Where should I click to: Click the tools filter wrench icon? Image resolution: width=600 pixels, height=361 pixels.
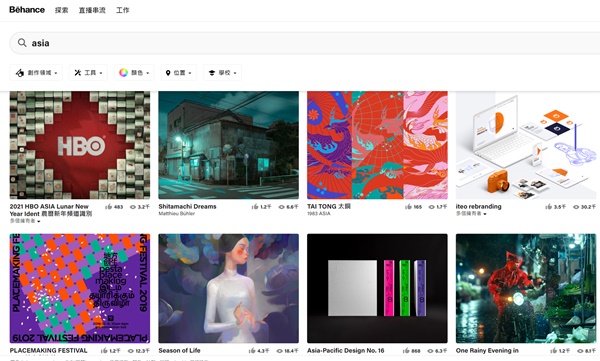tap(78, 72)
